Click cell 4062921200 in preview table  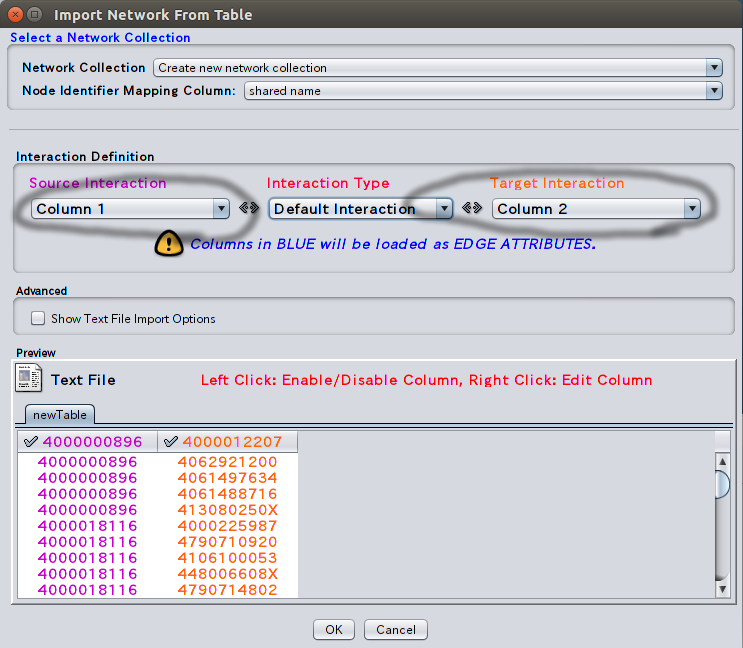tap(227, 462)
